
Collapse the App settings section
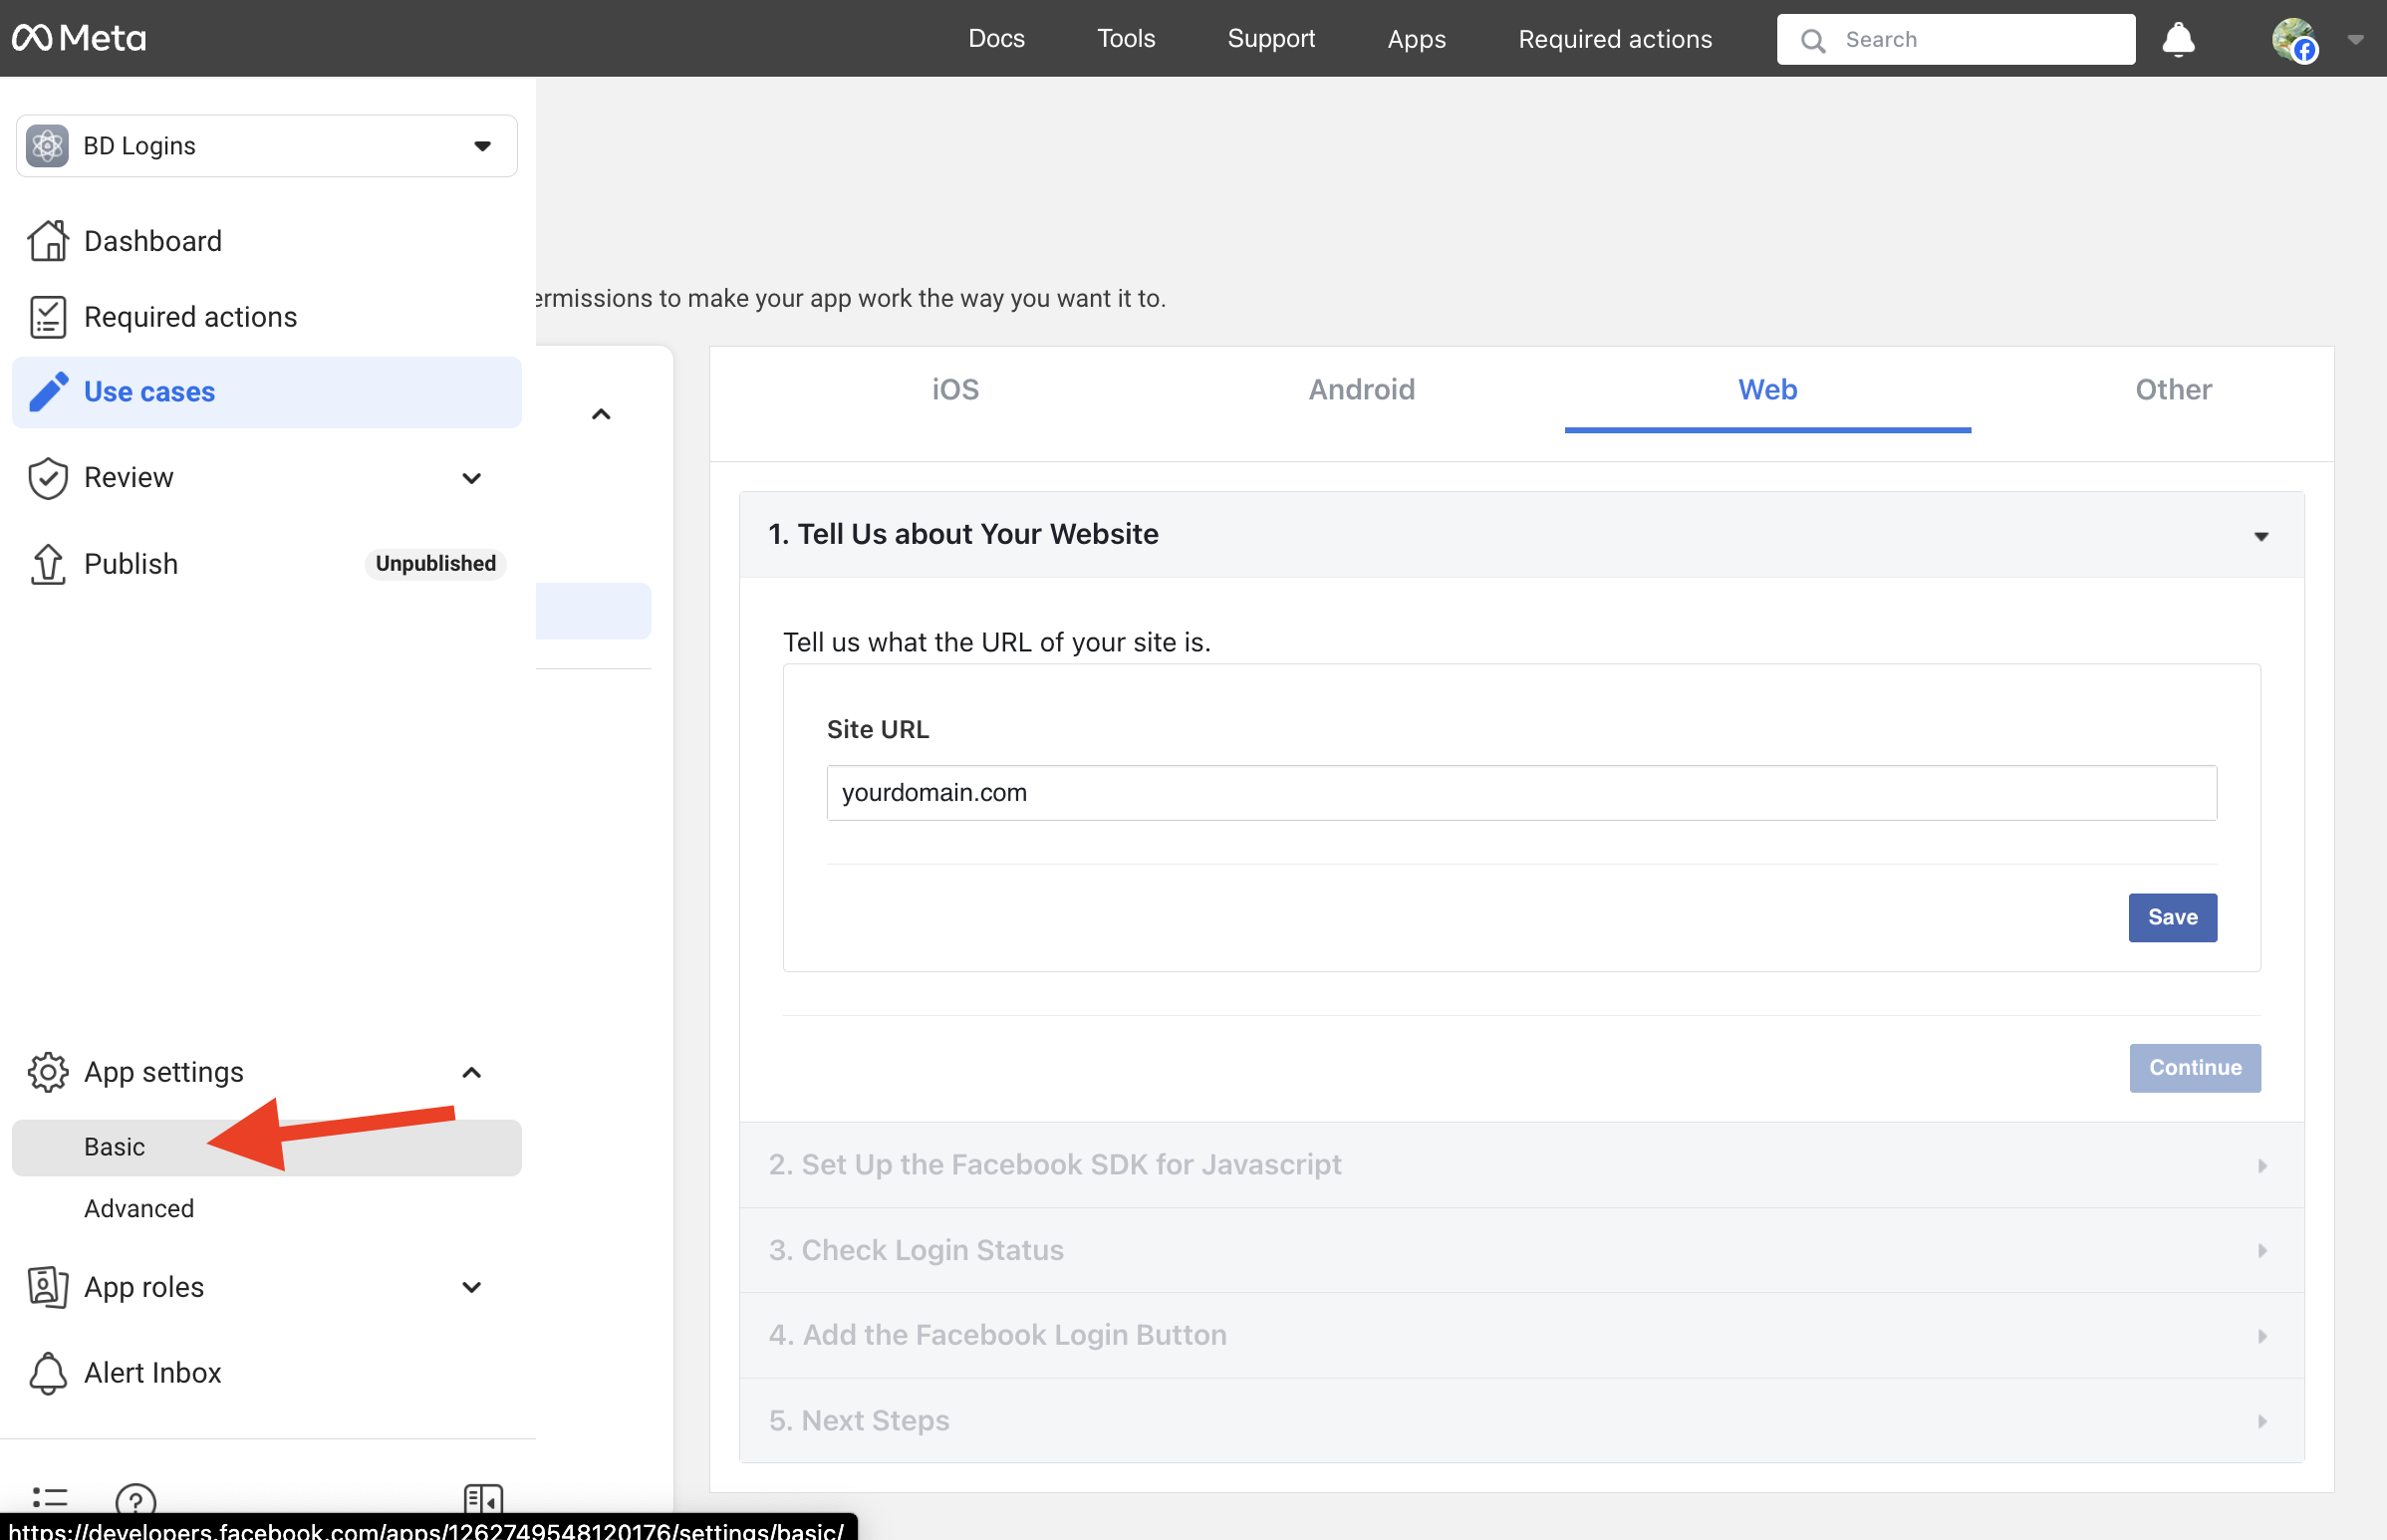point(471,1072)
